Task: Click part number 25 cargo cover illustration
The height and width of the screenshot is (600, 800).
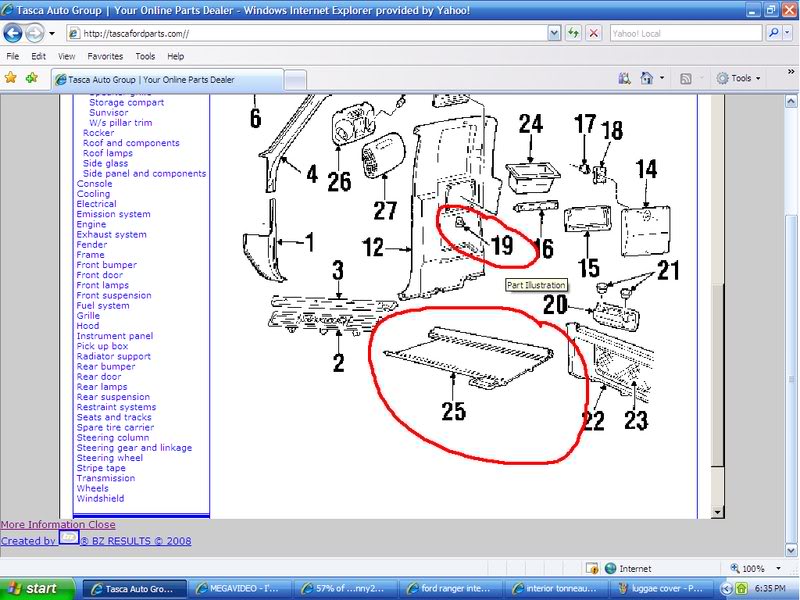Action: pos(468,356)
